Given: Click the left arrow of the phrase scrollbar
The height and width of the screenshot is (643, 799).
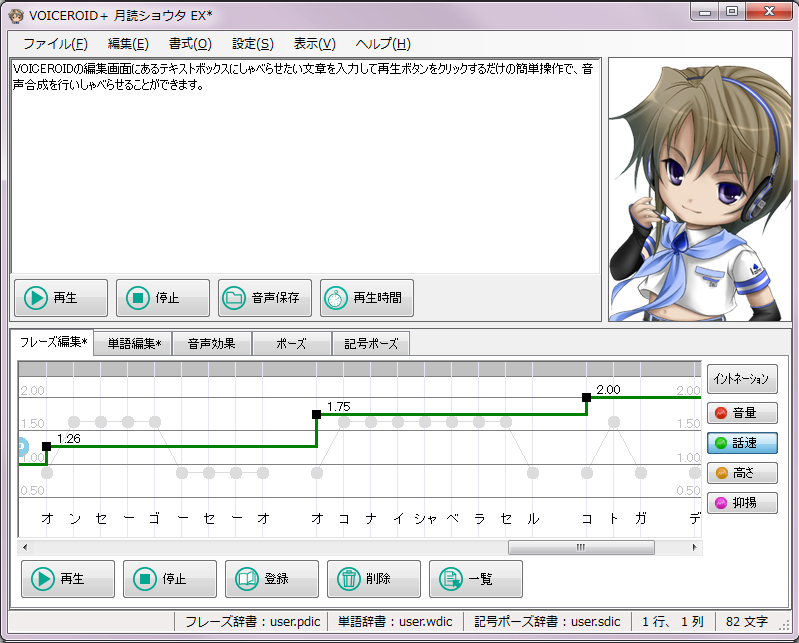Looking at the screenshot, I should [x=24, y=548].
